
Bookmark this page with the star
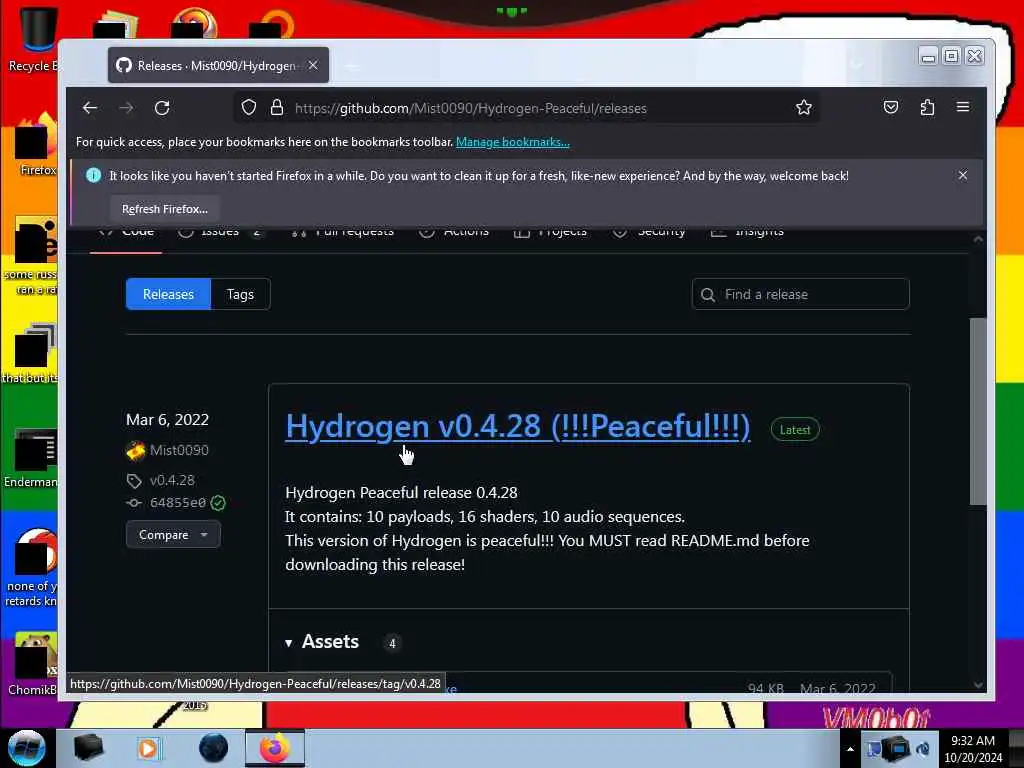[804, 108]
